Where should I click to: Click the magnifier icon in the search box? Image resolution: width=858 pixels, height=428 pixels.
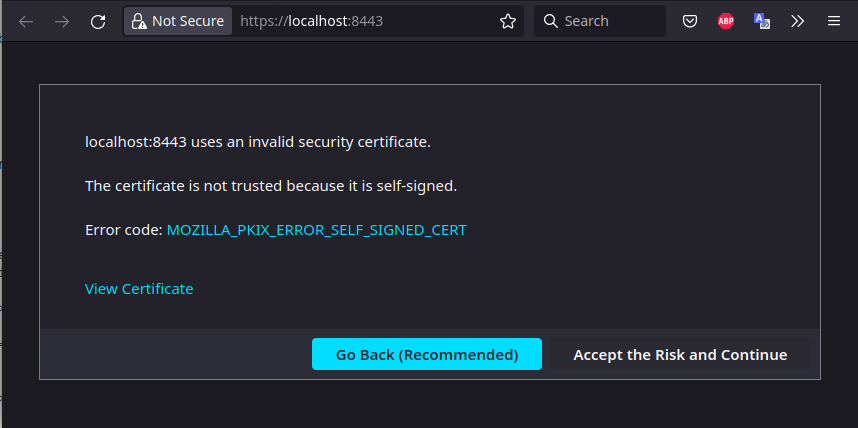pyautogui.click(x=550, y=21)
